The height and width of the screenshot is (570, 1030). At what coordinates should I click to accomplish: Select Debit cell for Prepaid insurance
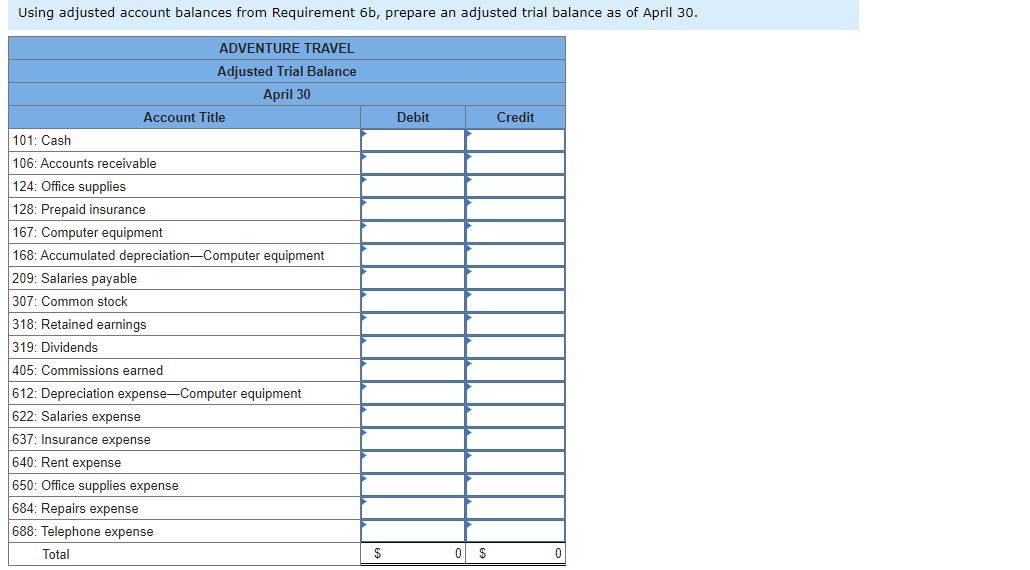[413, 209]
